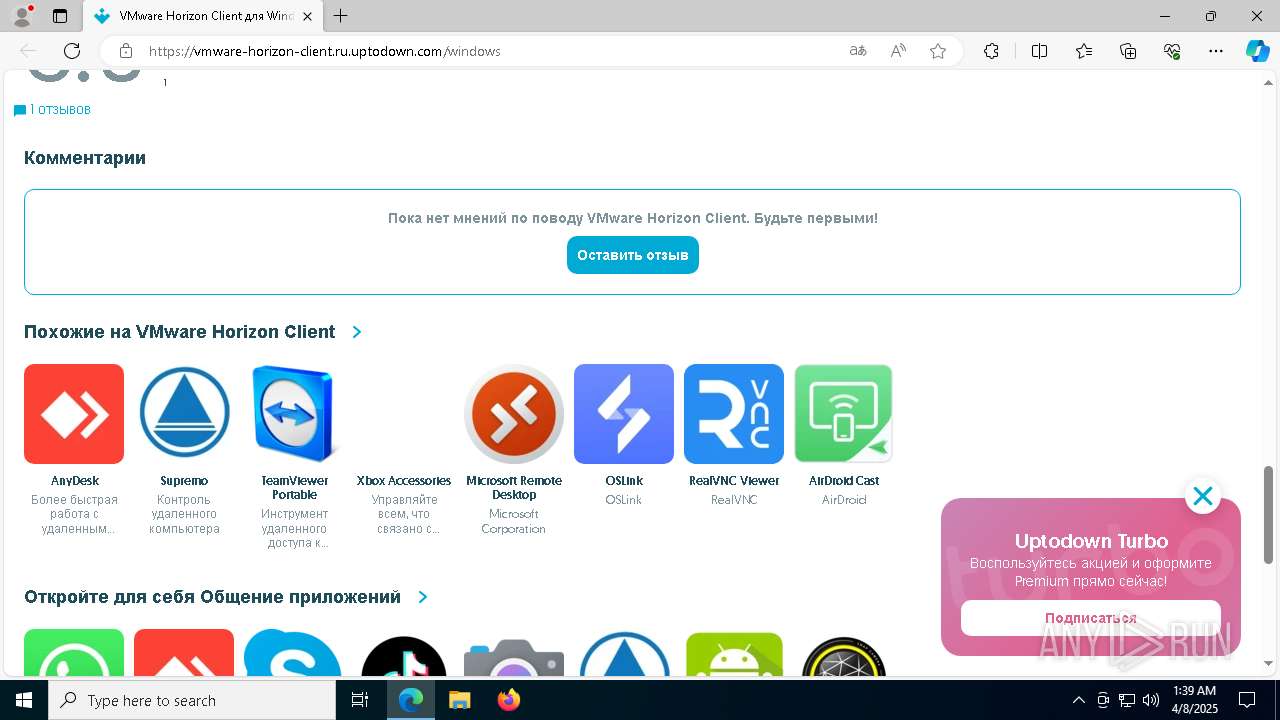Click the Оставить отзыв button
1280x720 pixels.
coord(633,255)
